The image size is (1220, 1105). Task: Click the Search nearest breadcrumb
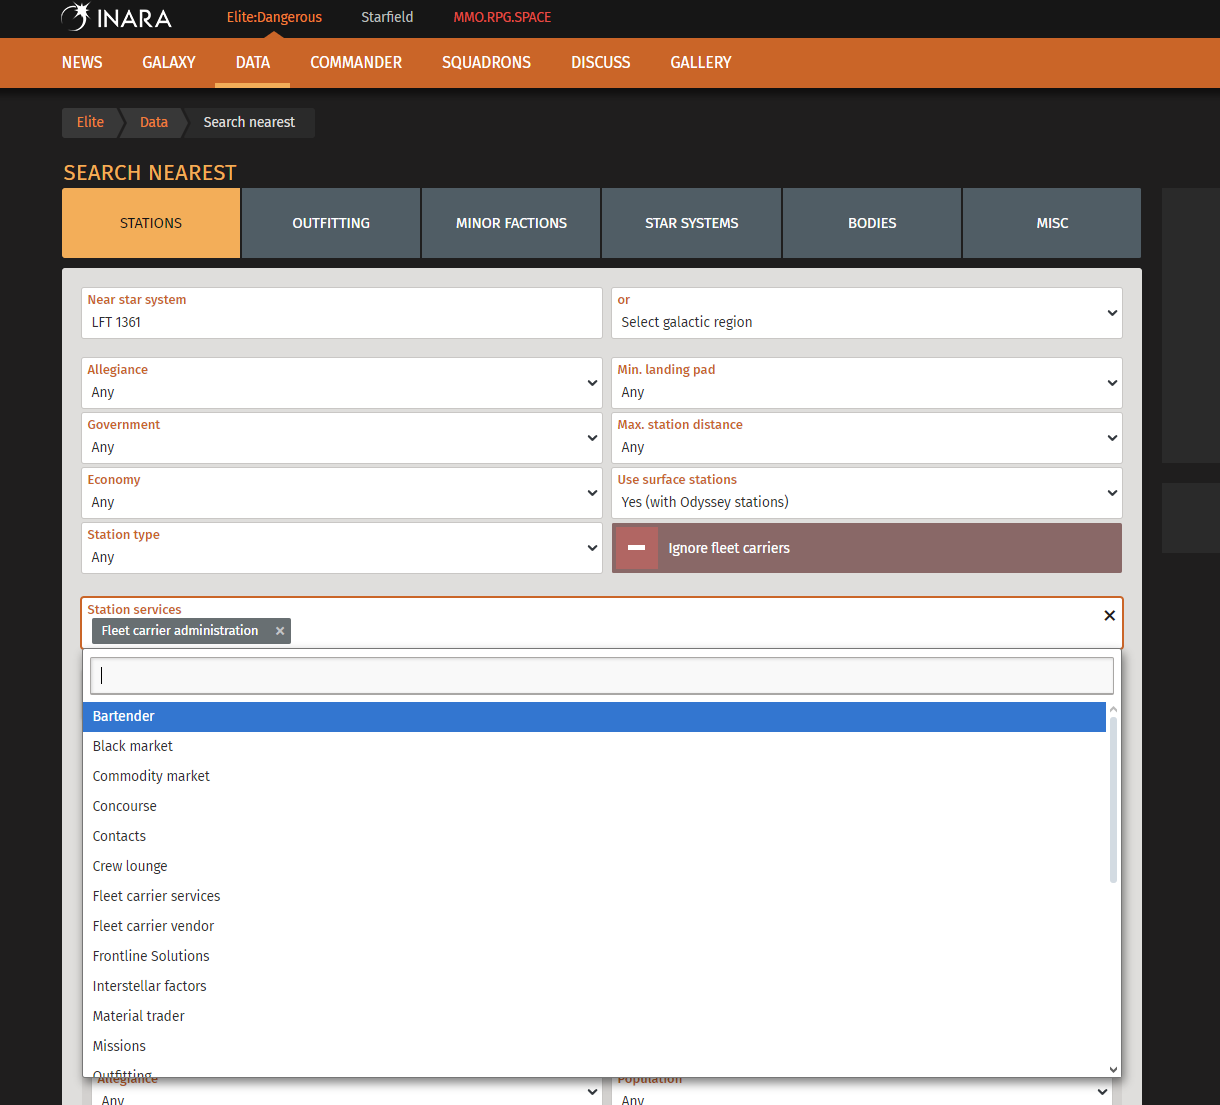pos(249,122)
